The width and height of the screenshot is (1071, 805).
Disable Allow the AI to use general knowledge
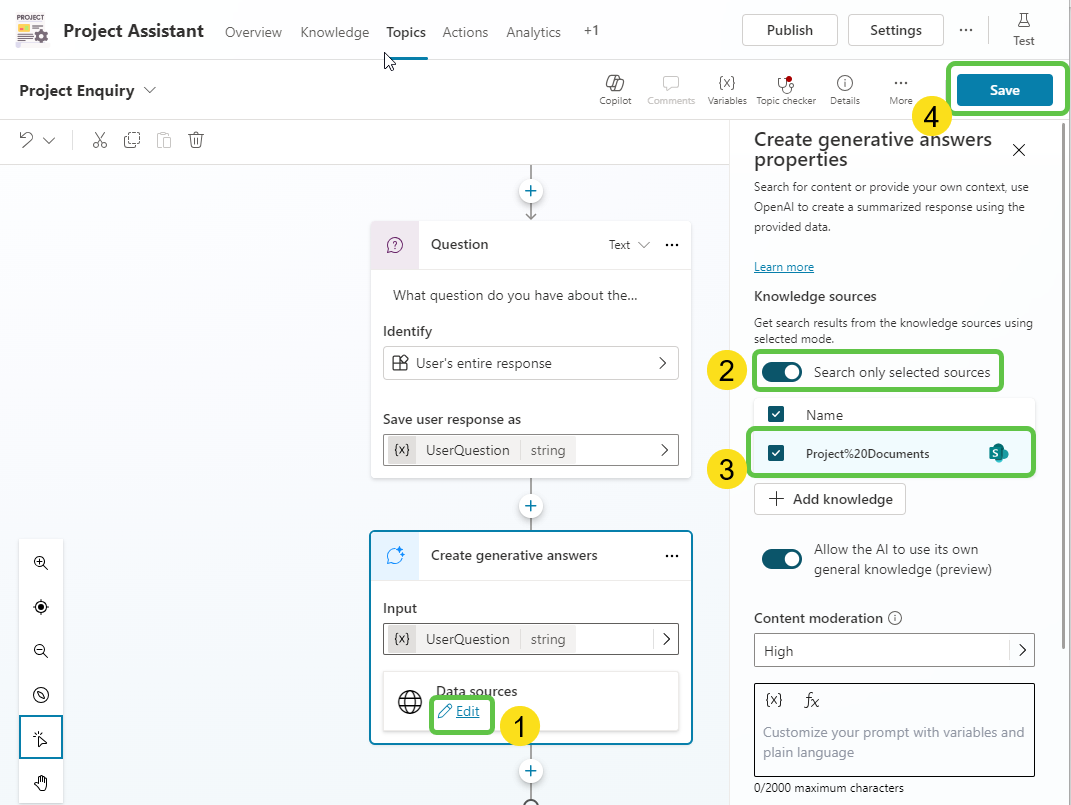point(782,558)
